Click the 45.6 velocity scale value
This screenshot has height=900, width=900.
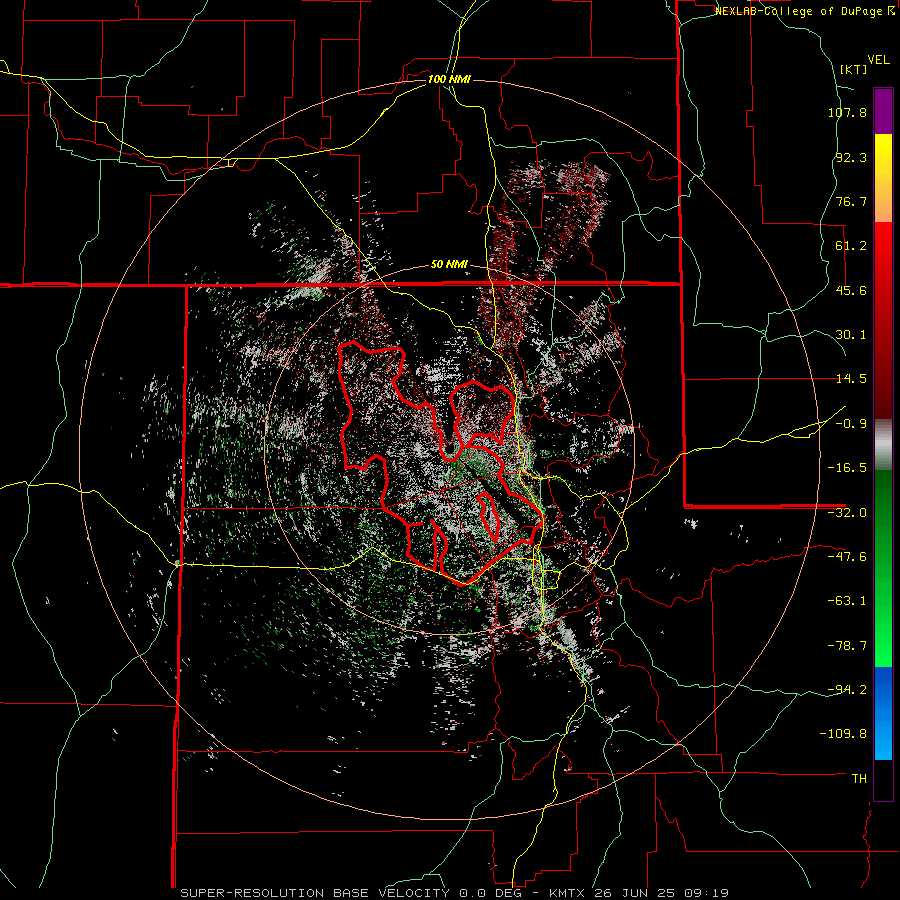851,290
